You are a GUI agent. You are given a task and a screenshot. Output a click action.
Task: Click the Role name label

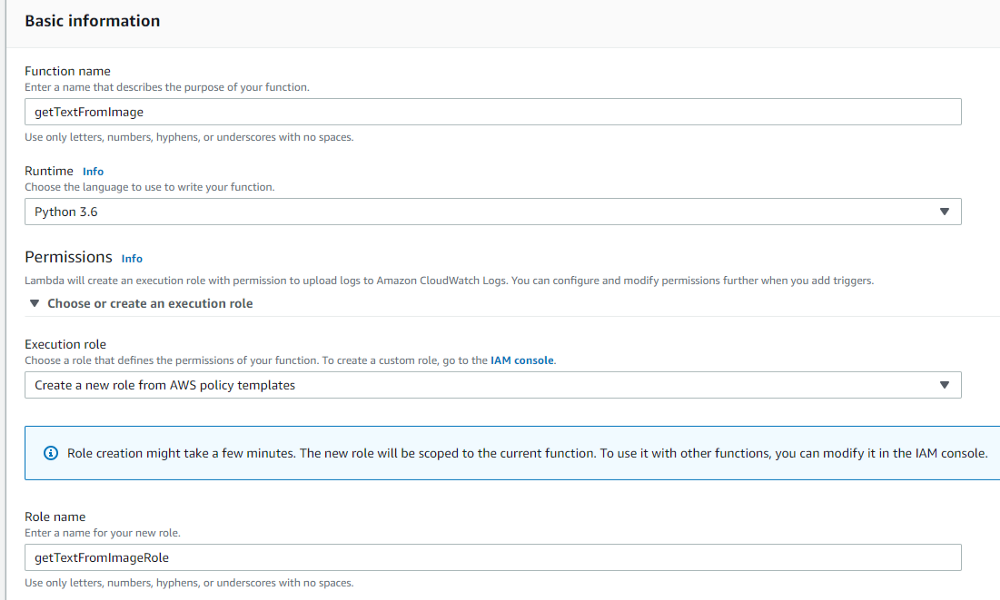click(55, 517)
